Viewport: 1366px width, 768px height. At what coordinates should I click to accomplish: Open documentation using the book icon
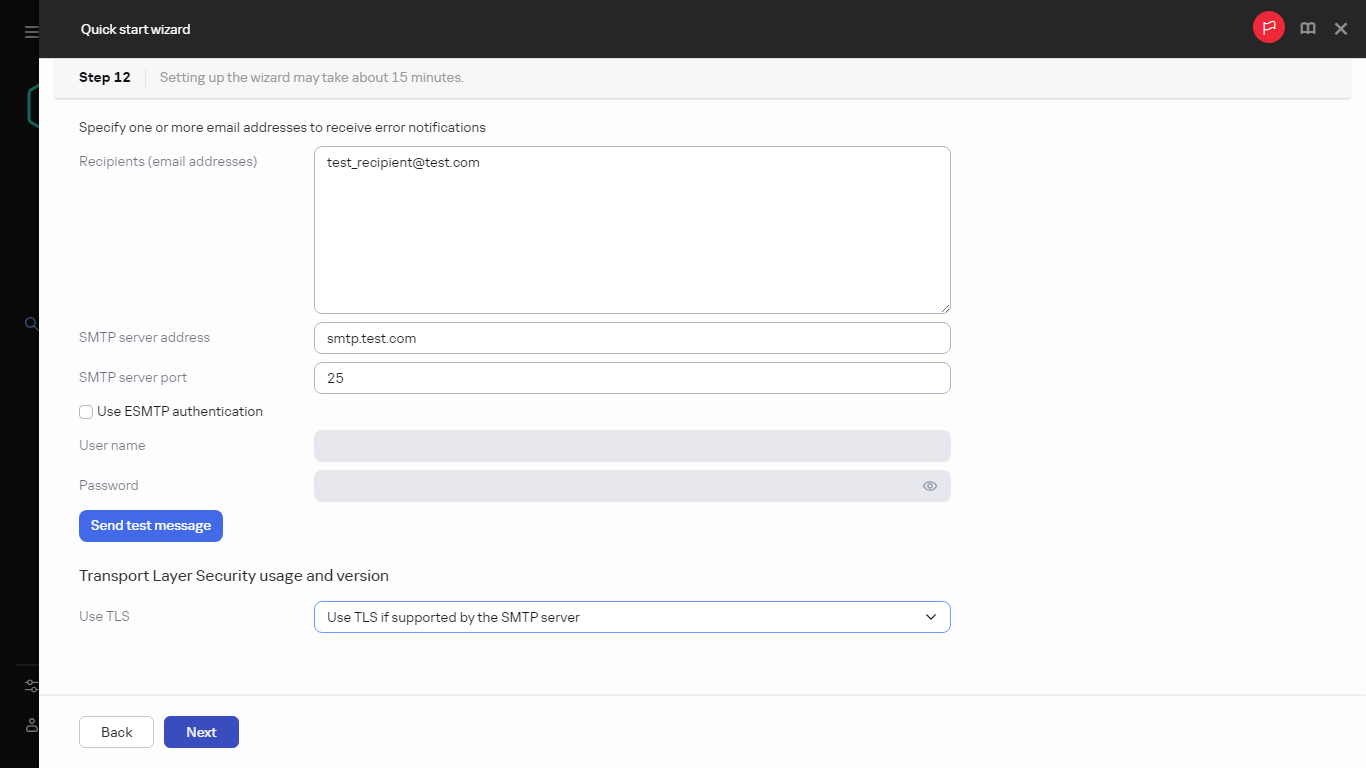[x=1308, y=28]
